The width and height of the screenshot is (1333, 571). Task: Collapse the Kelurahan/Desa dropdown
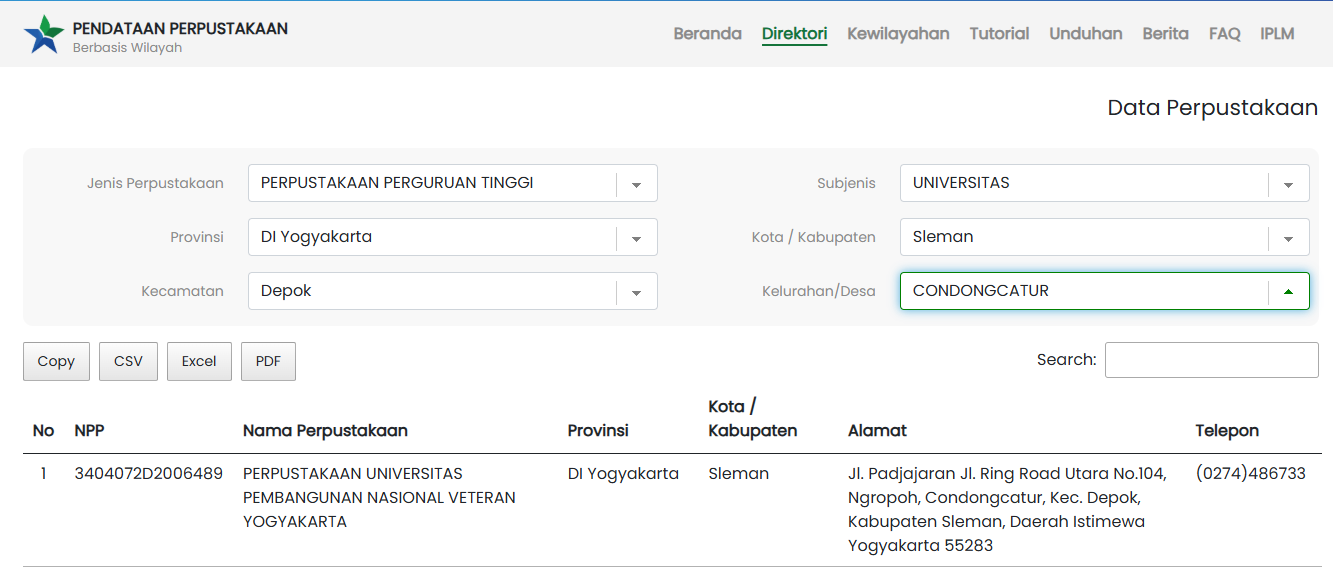click(x=1288, y=292)
